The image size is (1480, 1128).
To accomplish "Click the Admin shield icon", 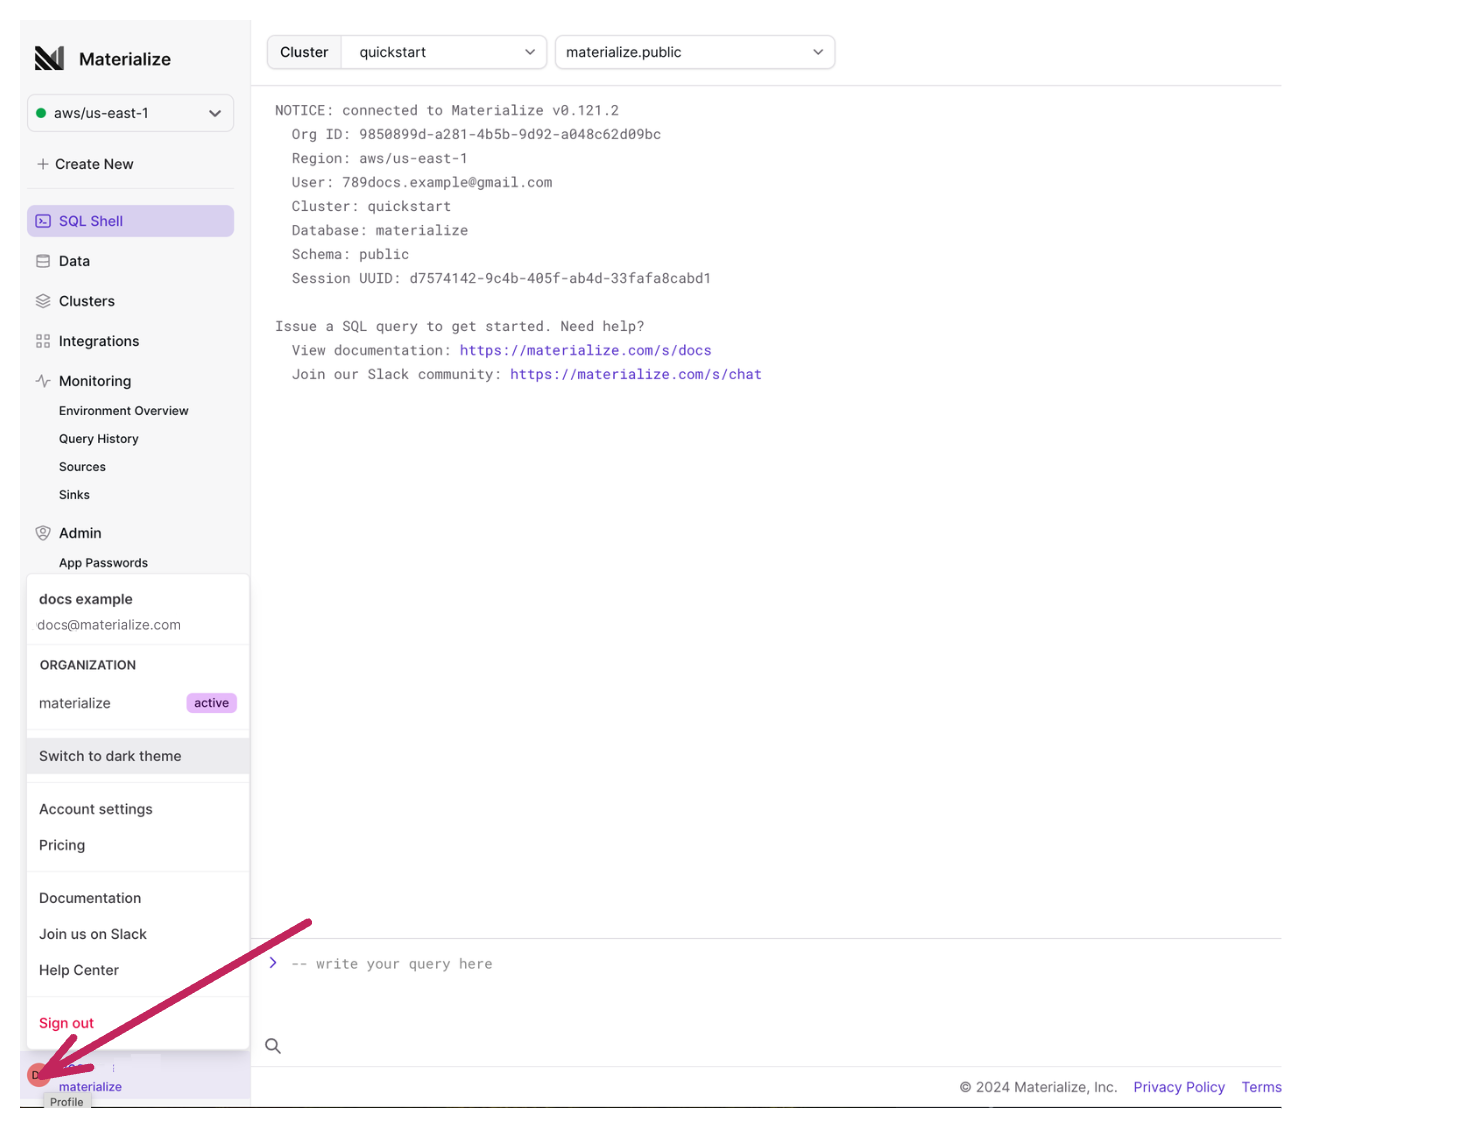I will tap(42, 532).
